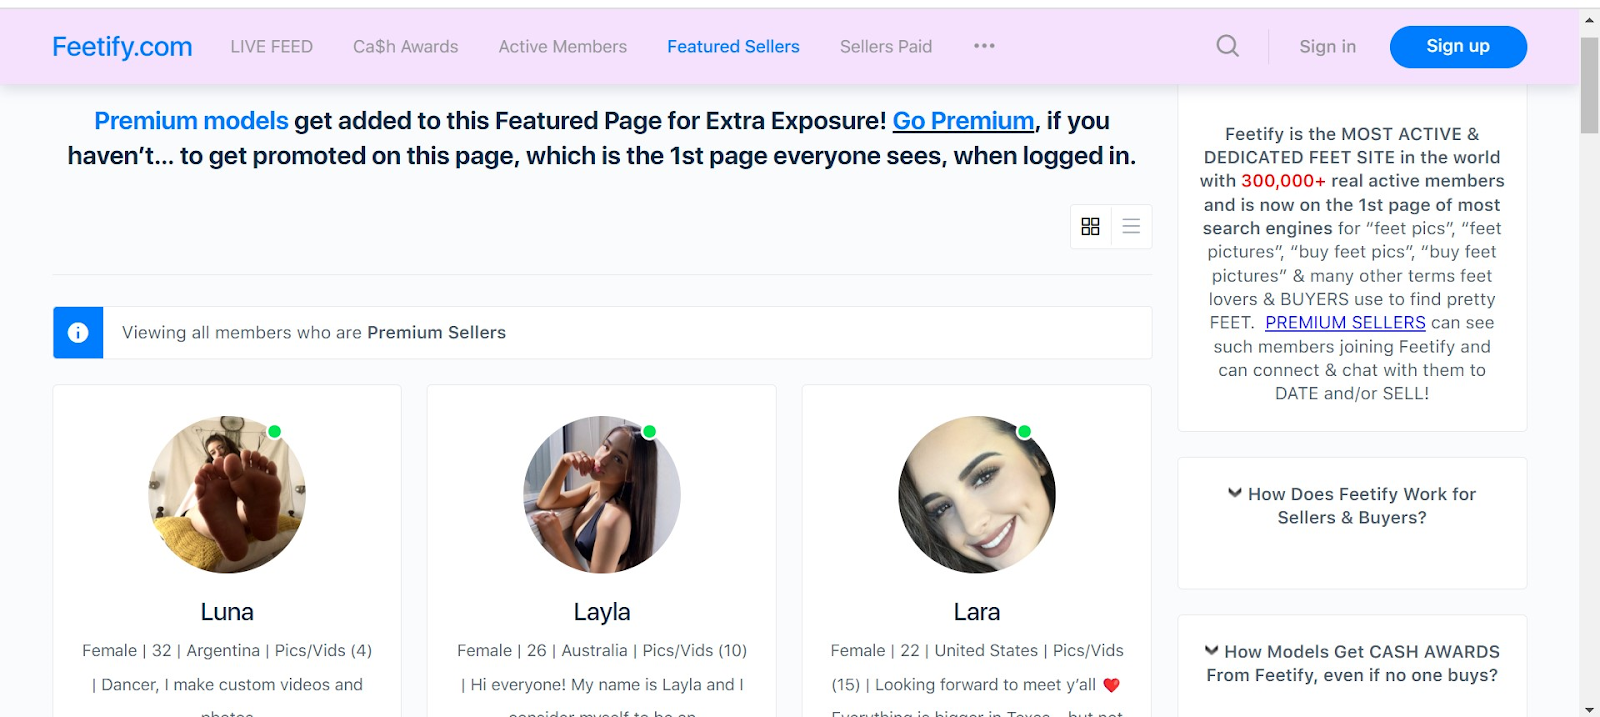Follow the Go Premium link

pyautogui.click(x=963, y=121)
